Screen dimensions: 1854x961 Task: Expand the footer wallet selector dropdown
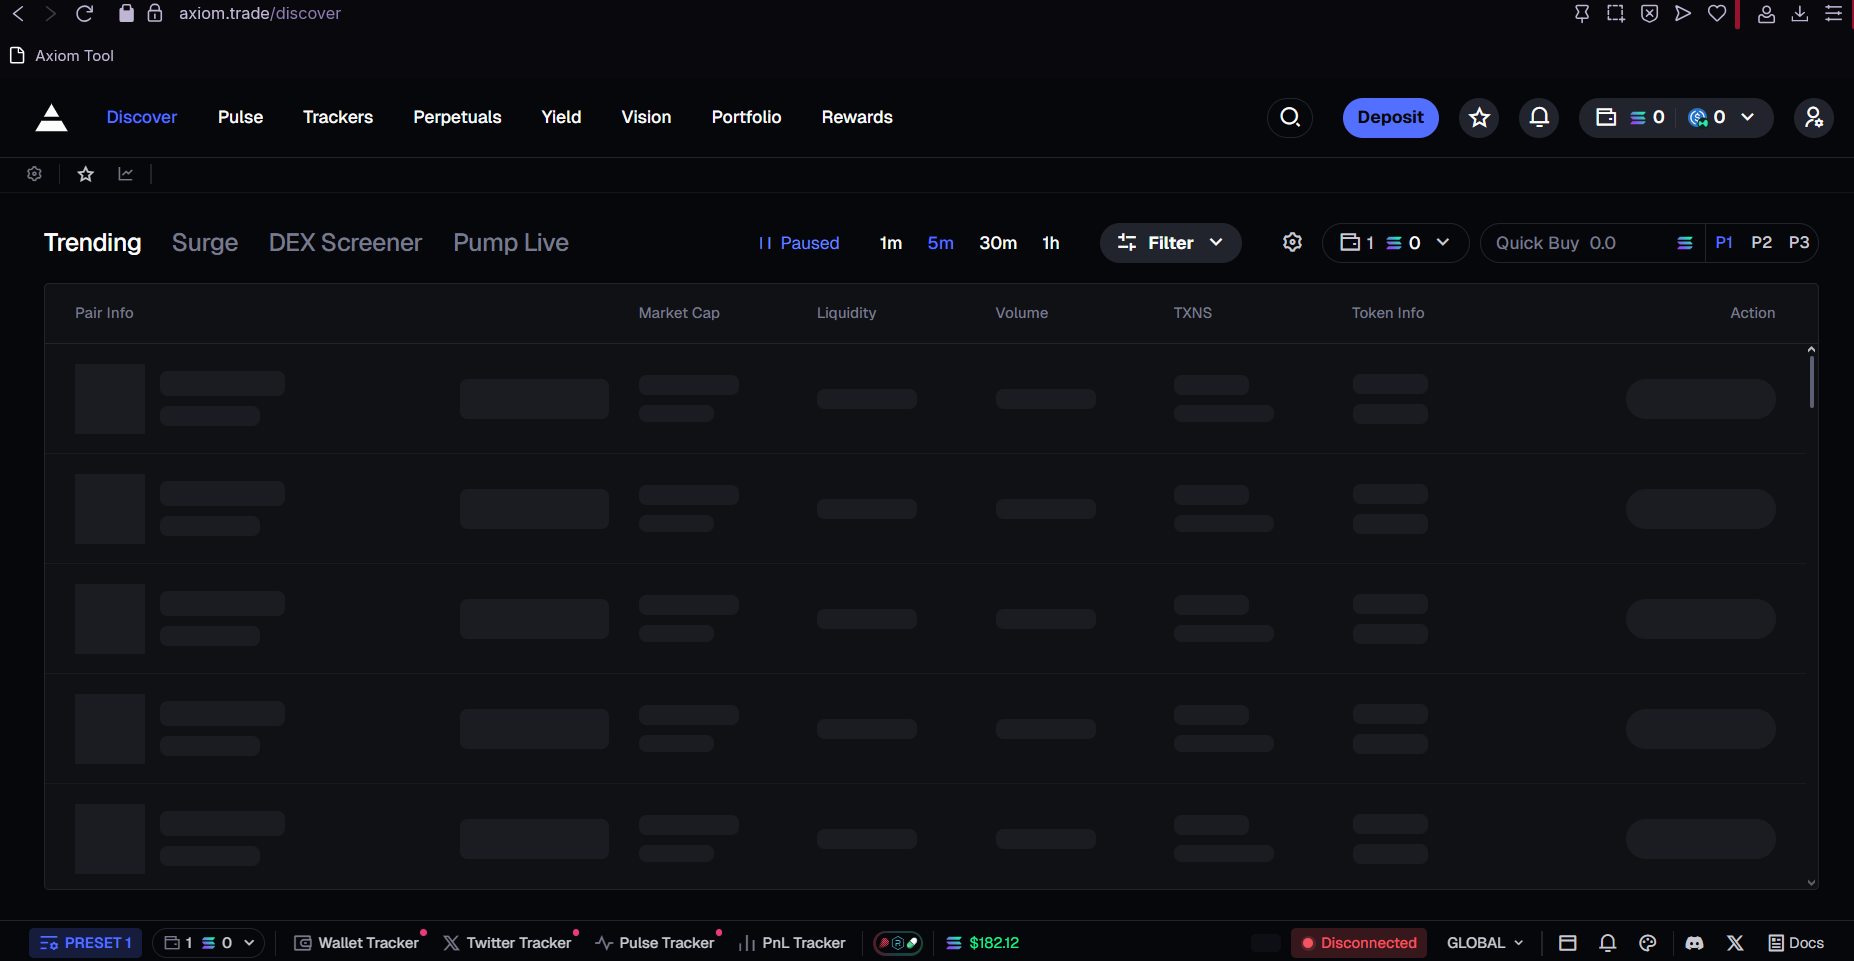pyautogui.click(x=208, y=943)
